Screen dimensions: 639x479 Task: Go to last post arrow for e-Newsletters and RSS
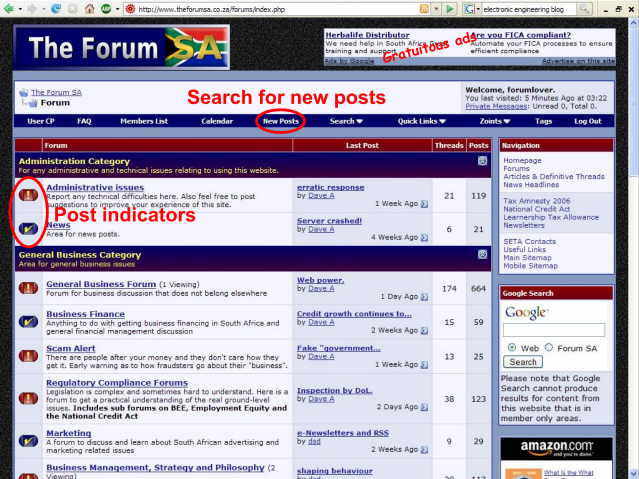(424, 450)
